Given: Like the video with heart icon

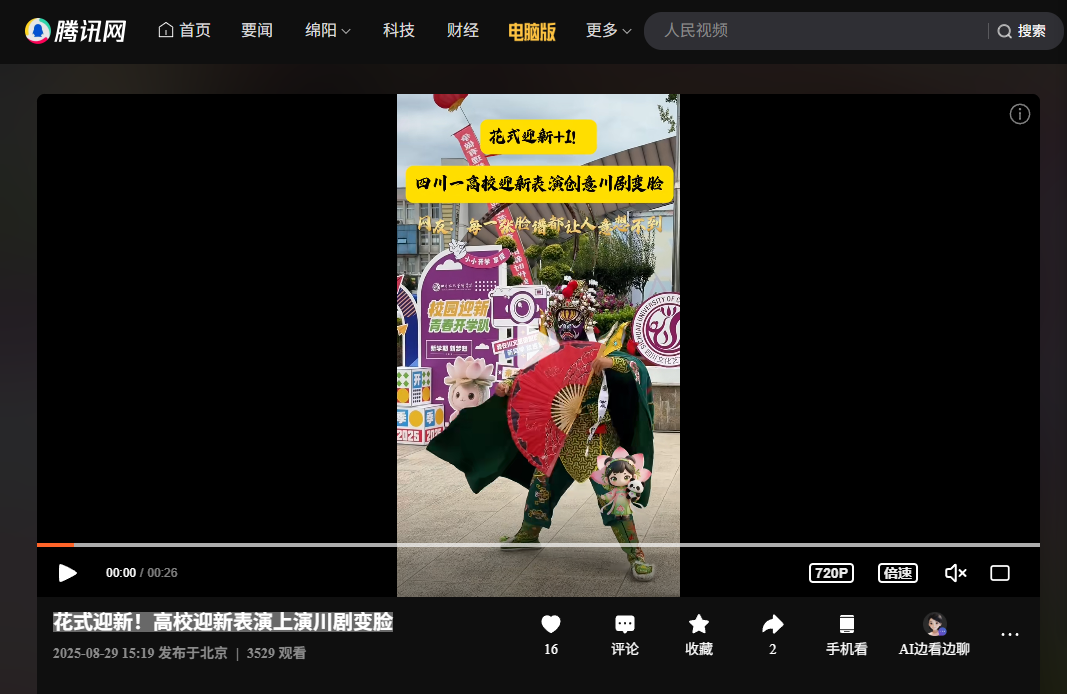Looking at the screenshot, I should point(550,625).
